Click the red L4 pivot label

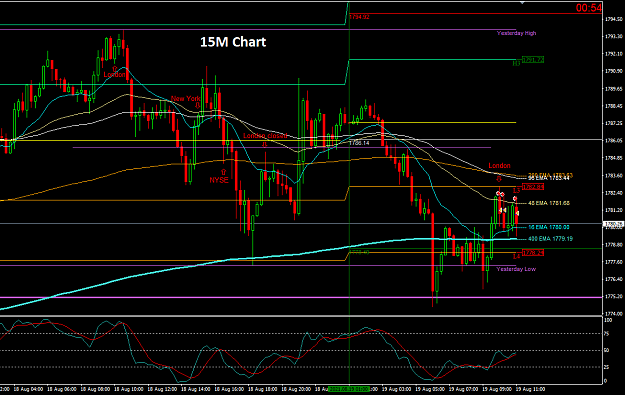(x=516, y=256)
